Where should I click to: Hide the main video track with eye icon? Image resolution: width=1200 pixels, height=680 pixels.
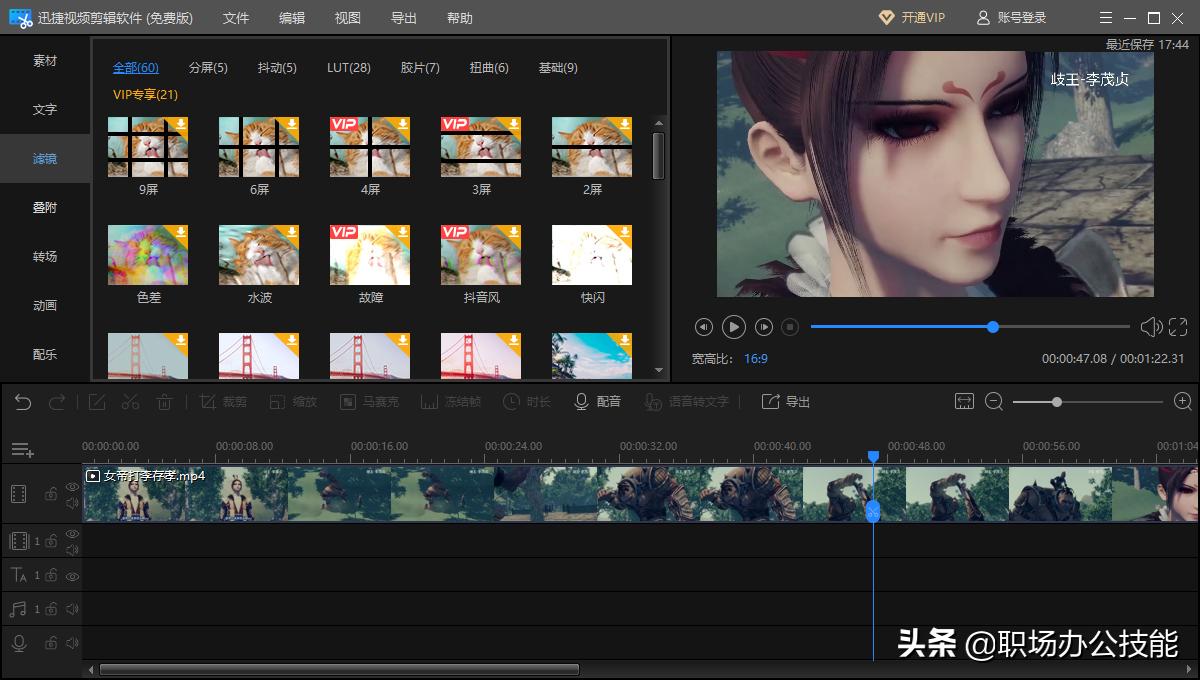(72, 487)
